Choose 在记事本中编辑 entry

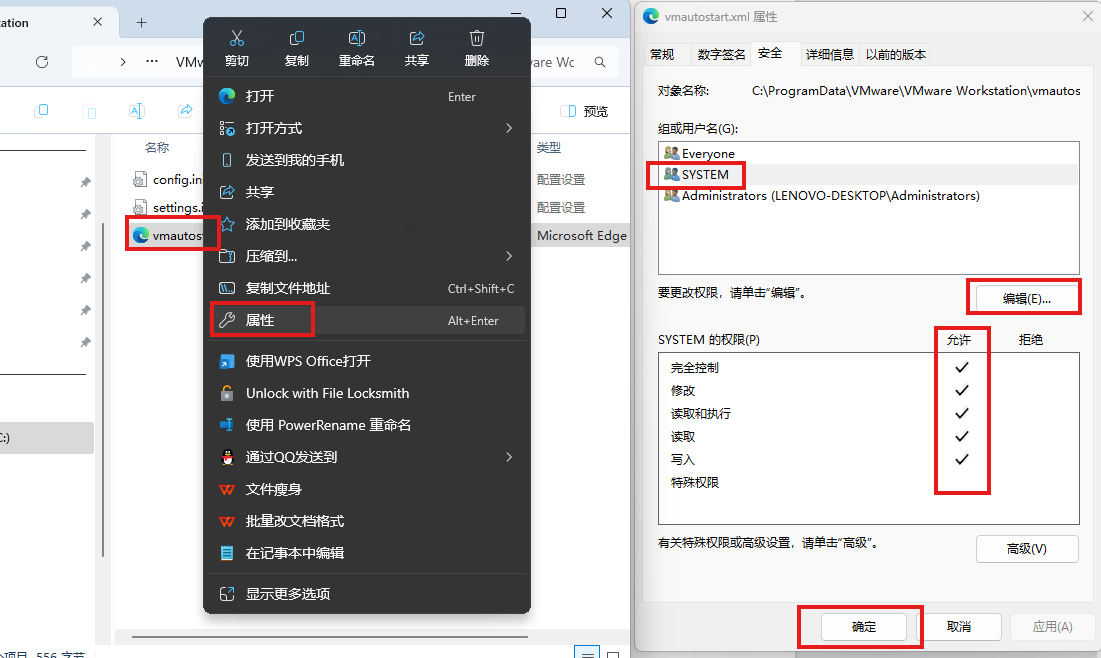coord(367,553)
